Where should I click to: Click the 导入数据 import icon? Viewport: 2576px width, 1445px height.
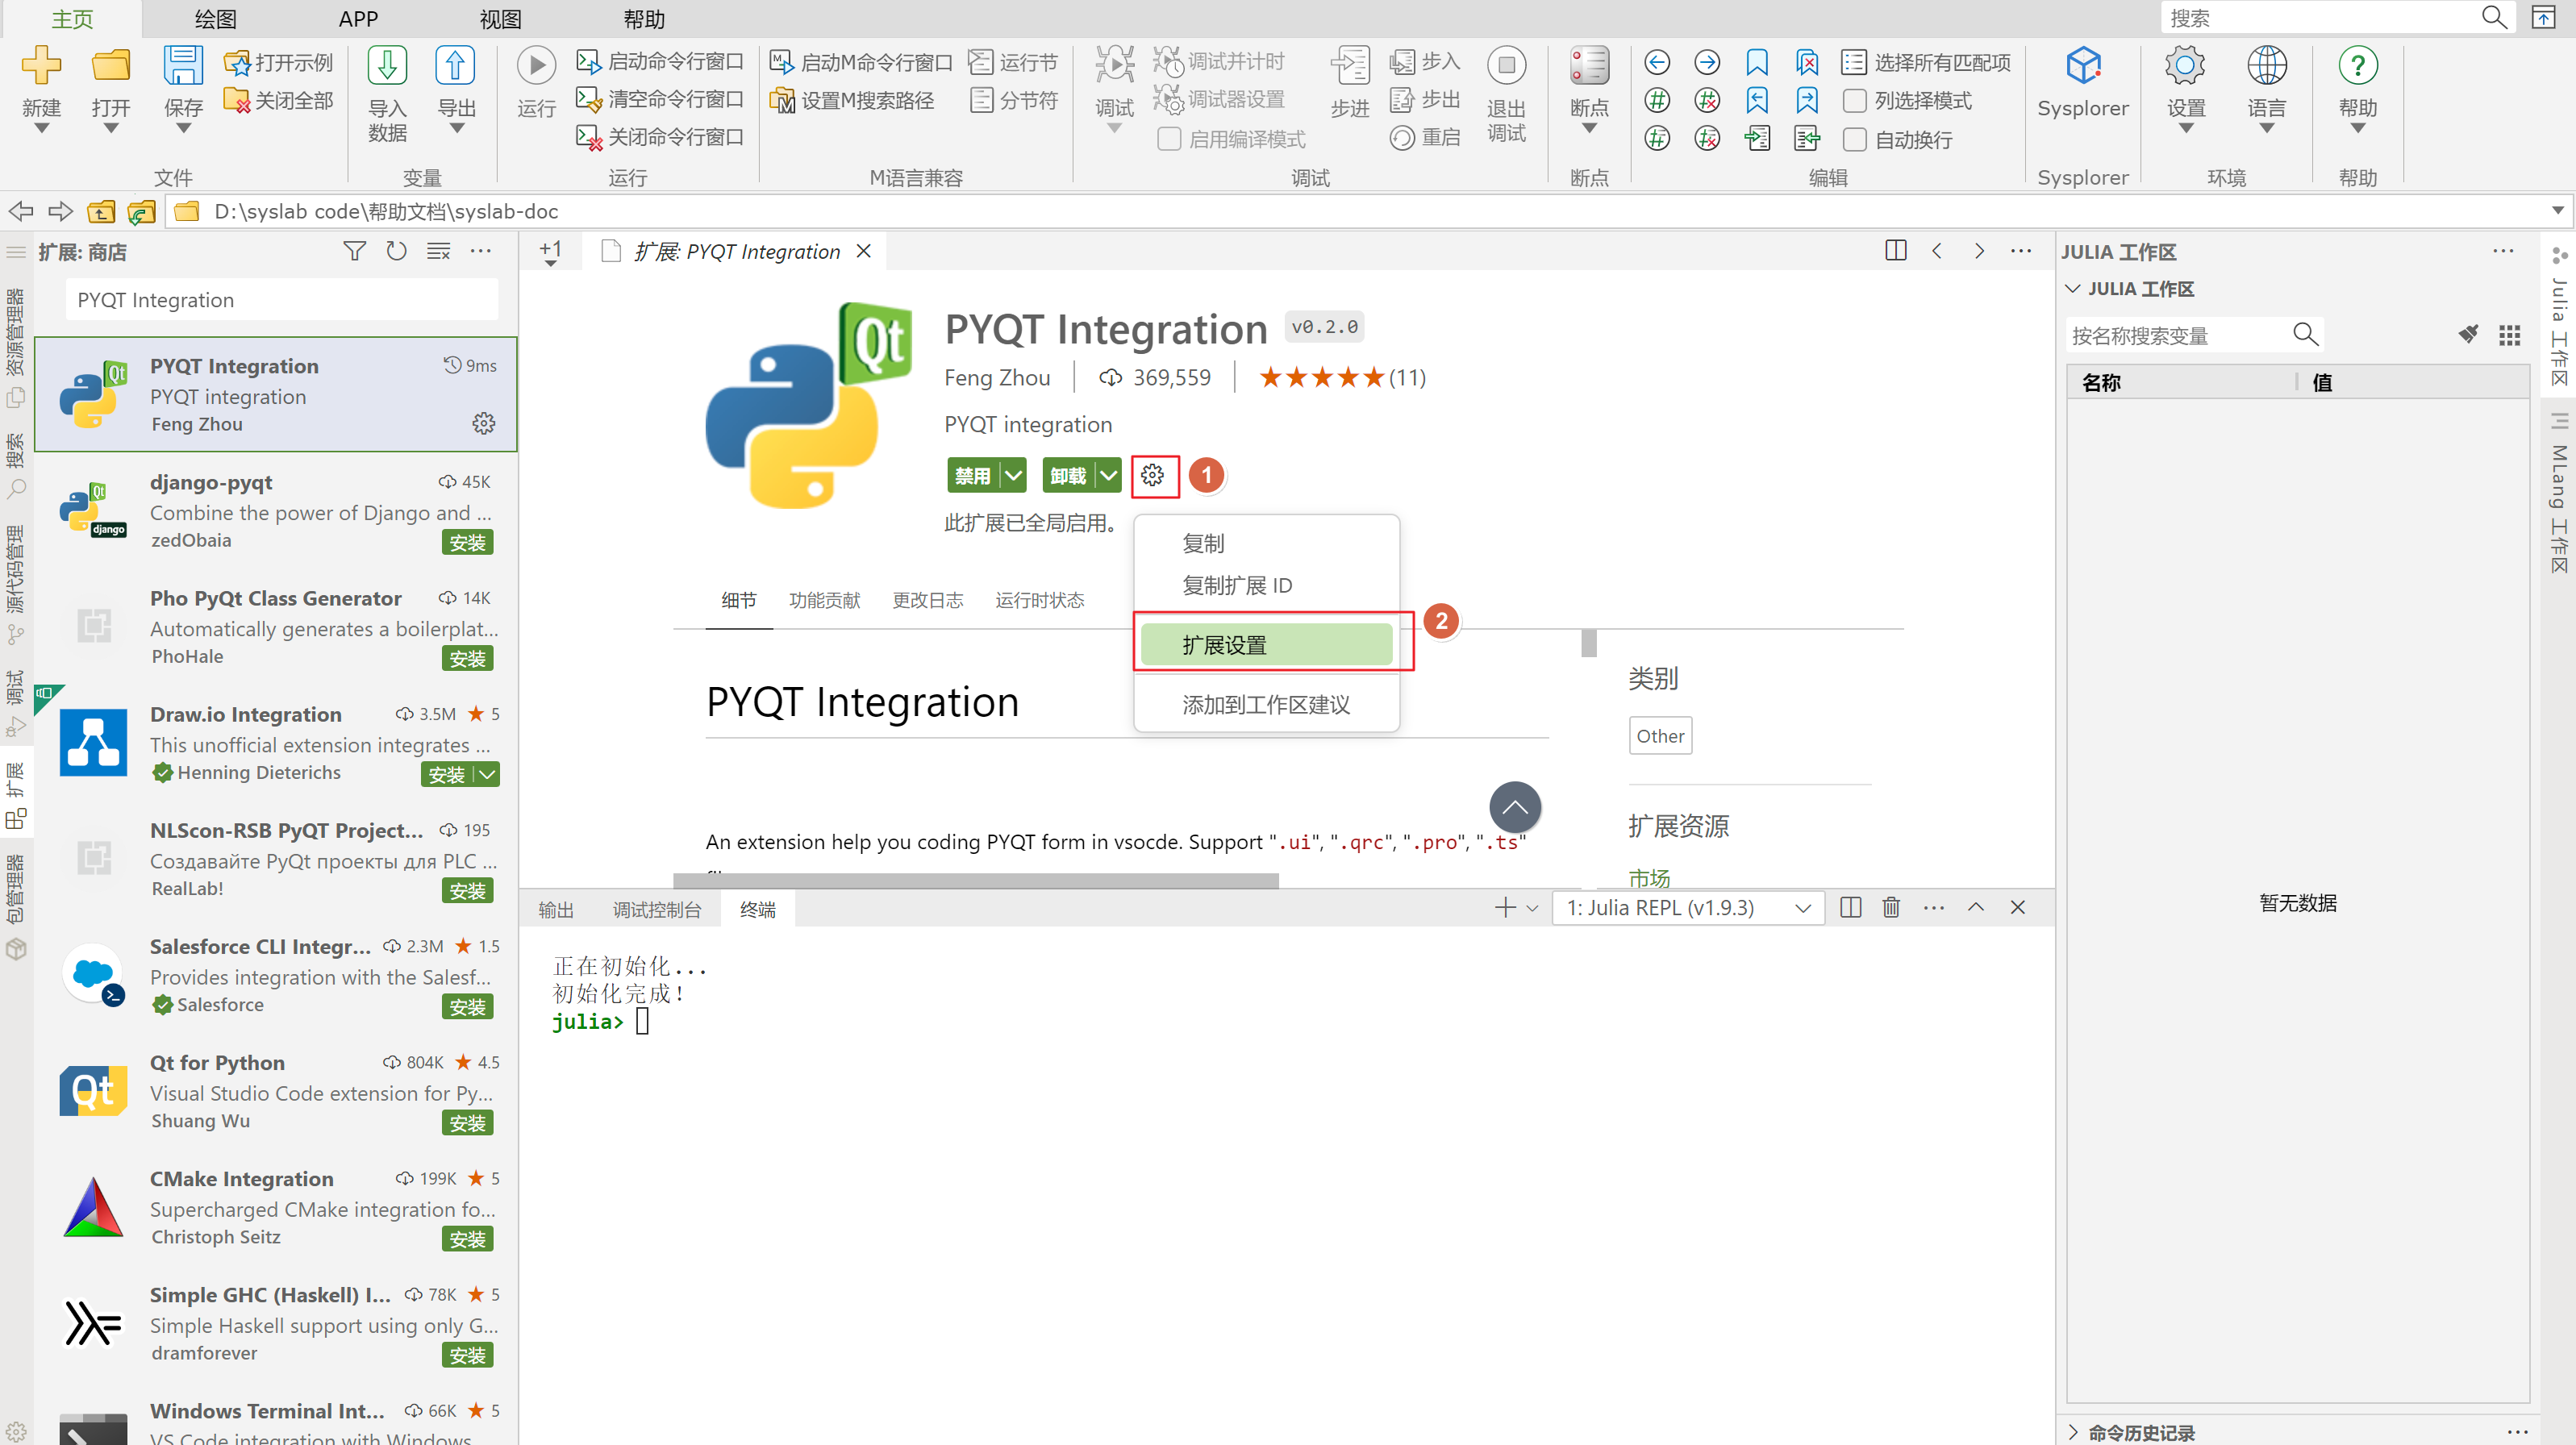[x=387, y=66]
